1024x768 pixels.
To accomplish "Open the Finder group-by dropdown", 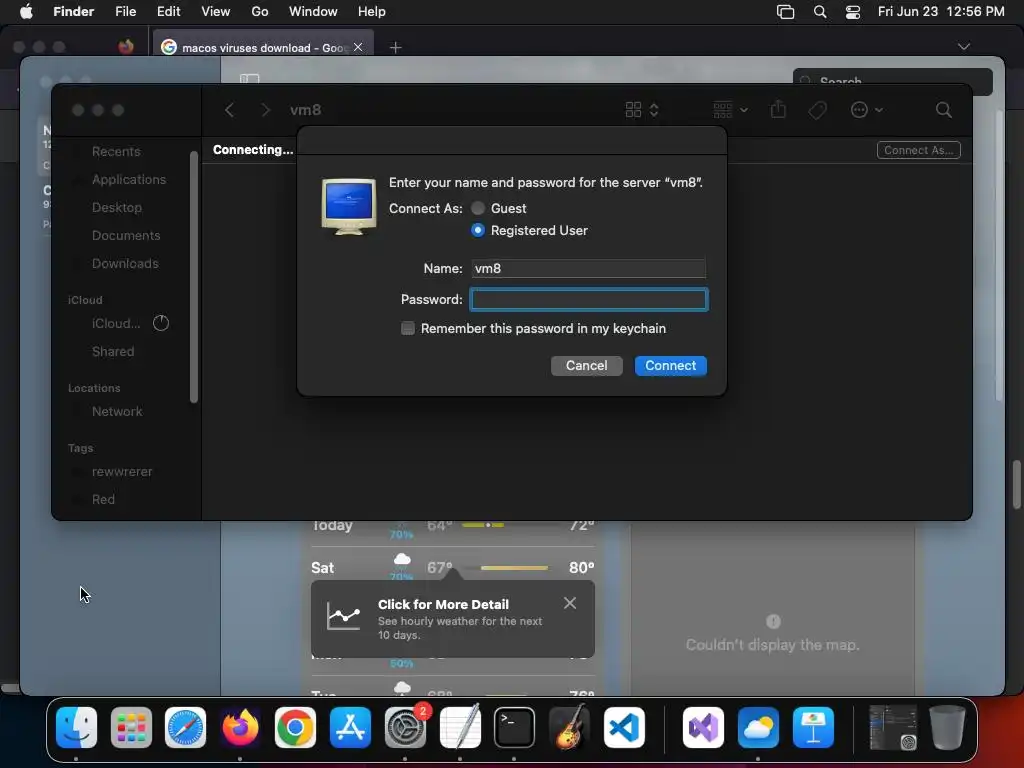I will [x=730, y=110].
